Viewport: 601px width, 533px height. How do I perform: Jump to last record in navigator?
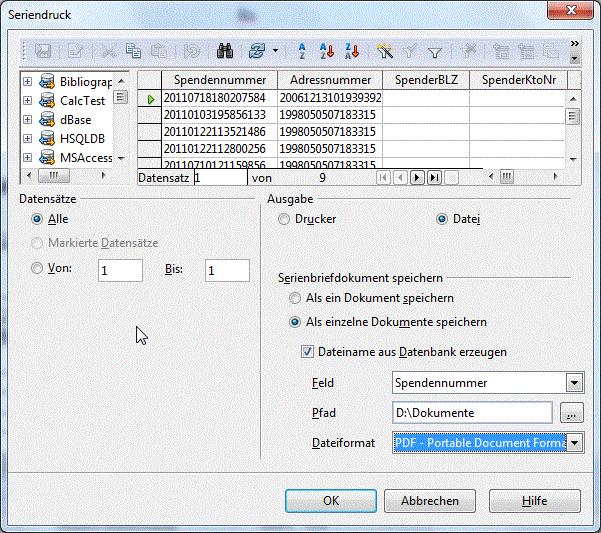[434, 177]
